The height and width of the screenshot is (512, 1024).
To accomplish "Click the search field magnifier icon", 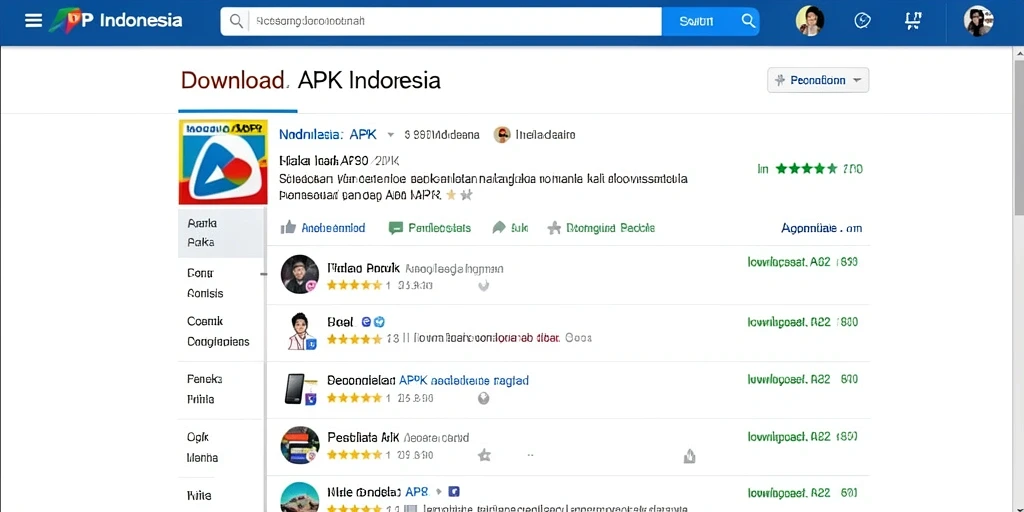I will point(236,22).
